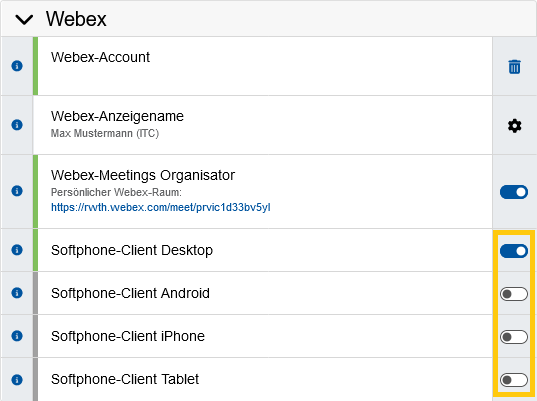The height and width of the screenshot is (401, 537).
Task: Click info icon for Webex-Meetings Organisator
Action: click(17, 191)
